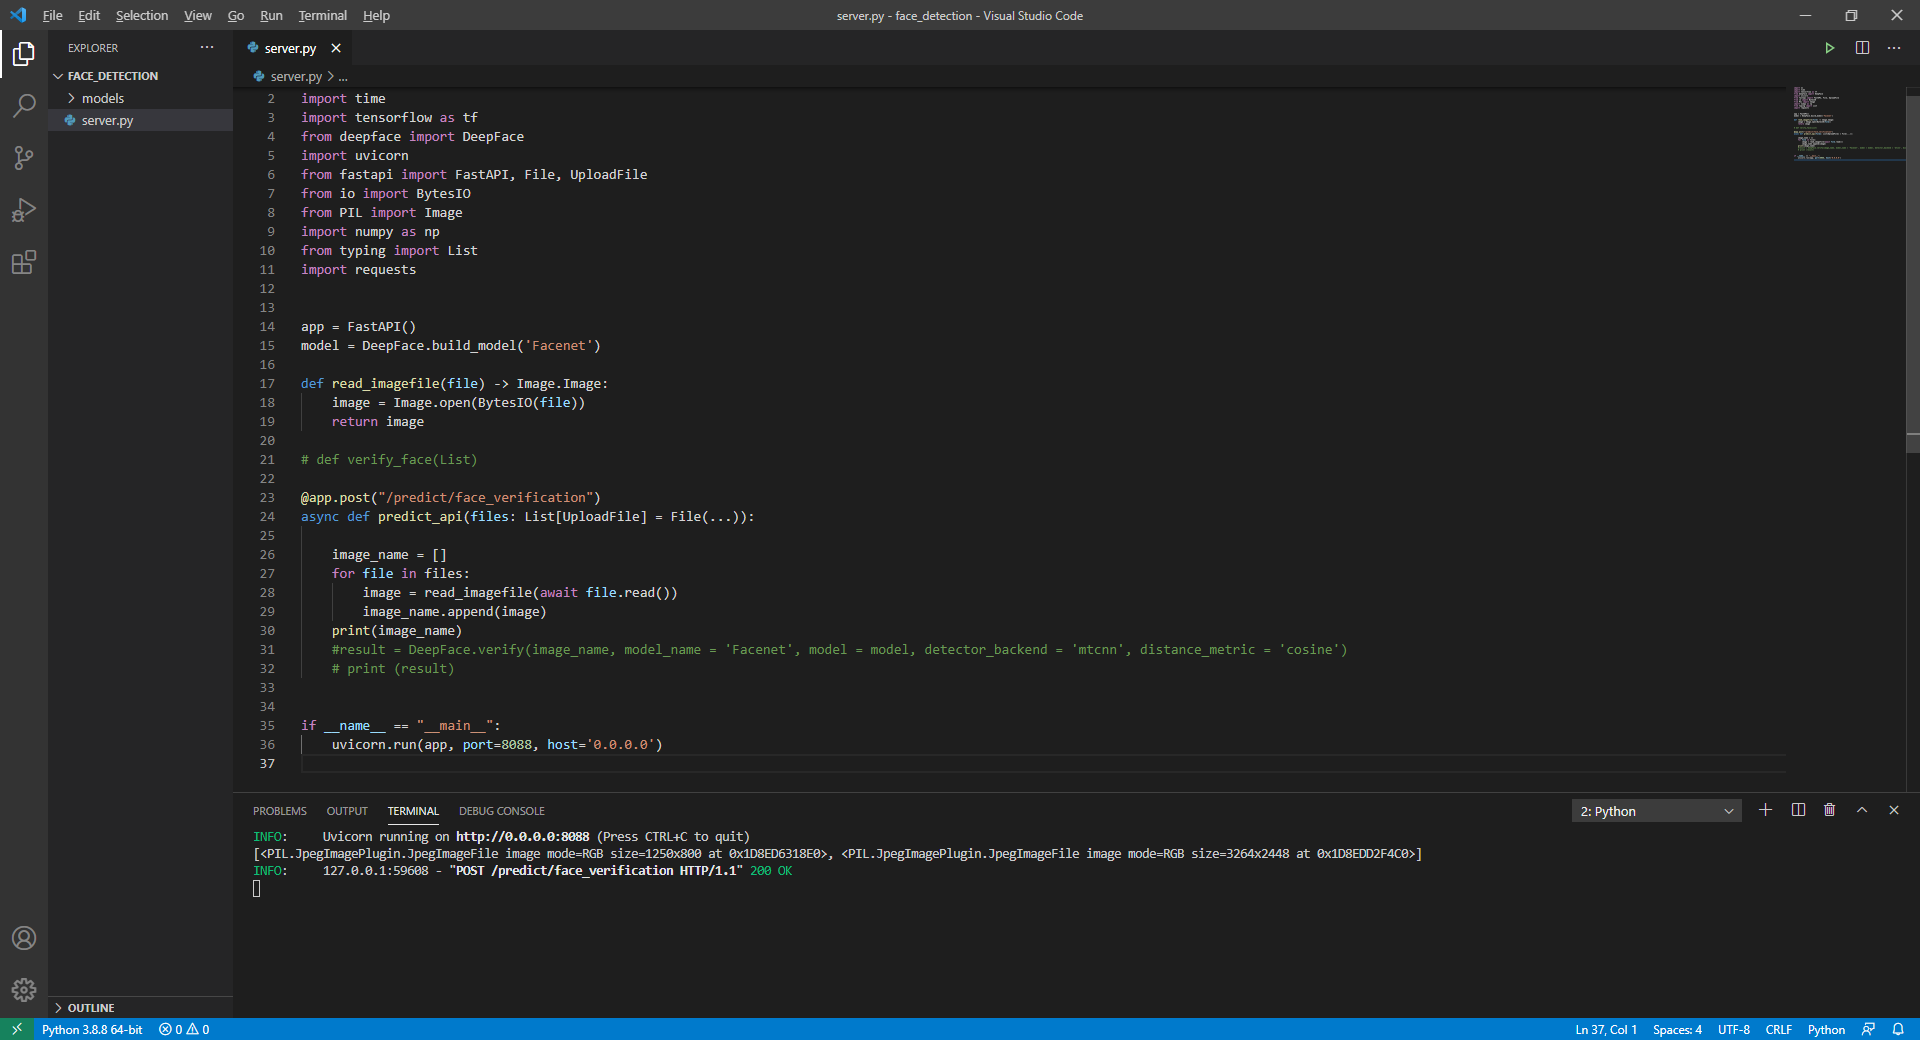Open the Run and Debug view
1920x1040 pixels.
(24, 210)
